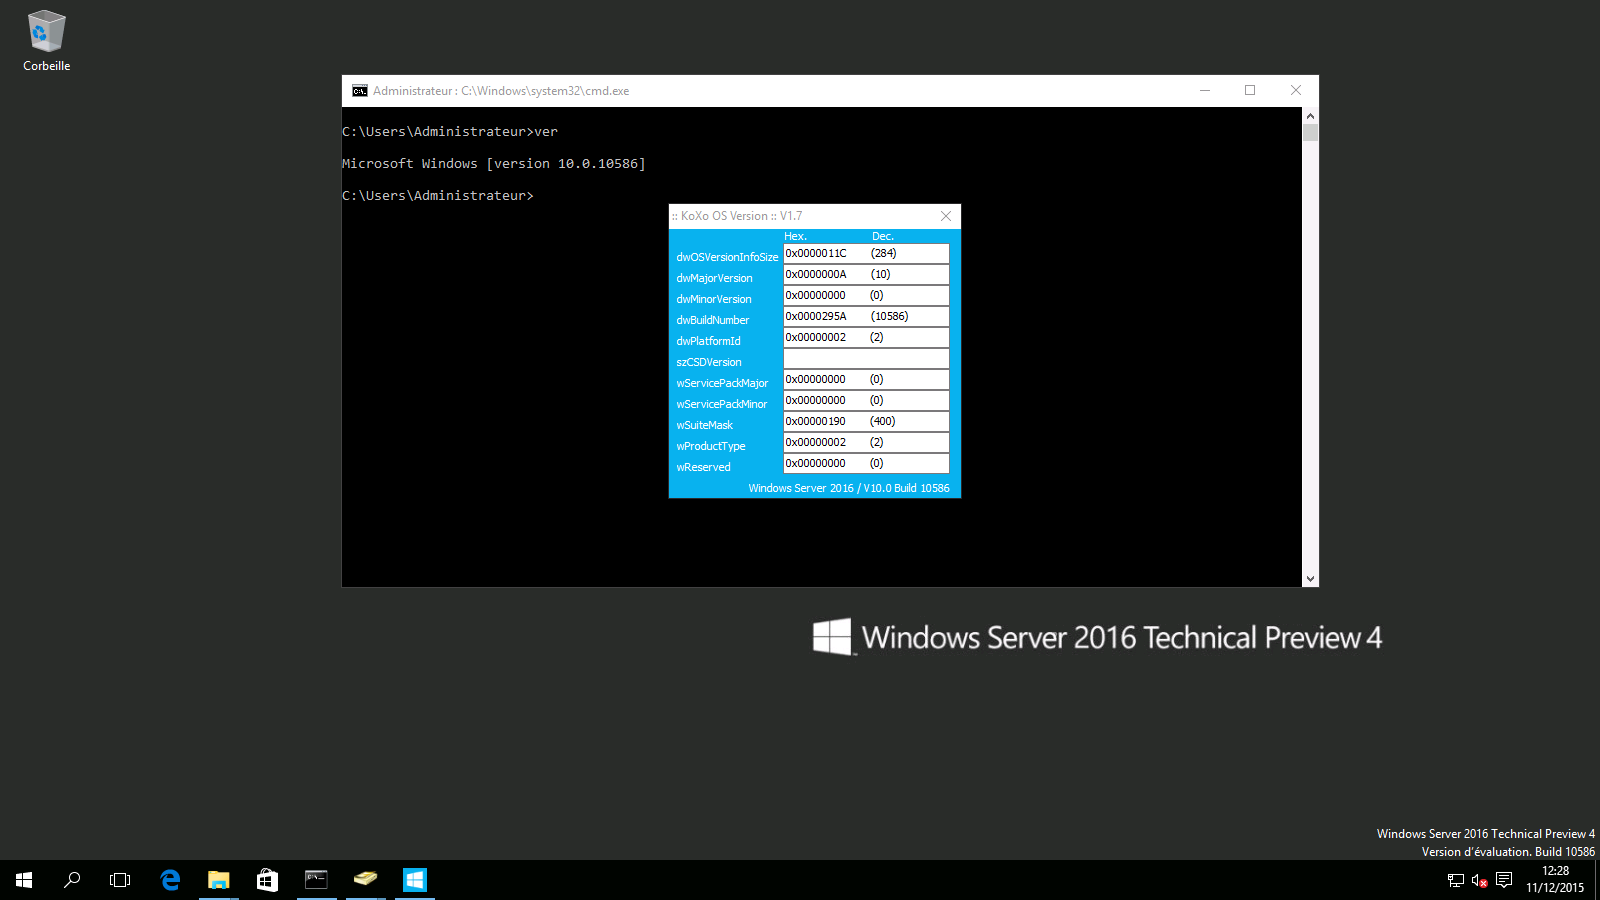This screenshot has height=900, width=1600.
Task: Click cmd scrollbar down arrow
Action: click(1310, 579)
